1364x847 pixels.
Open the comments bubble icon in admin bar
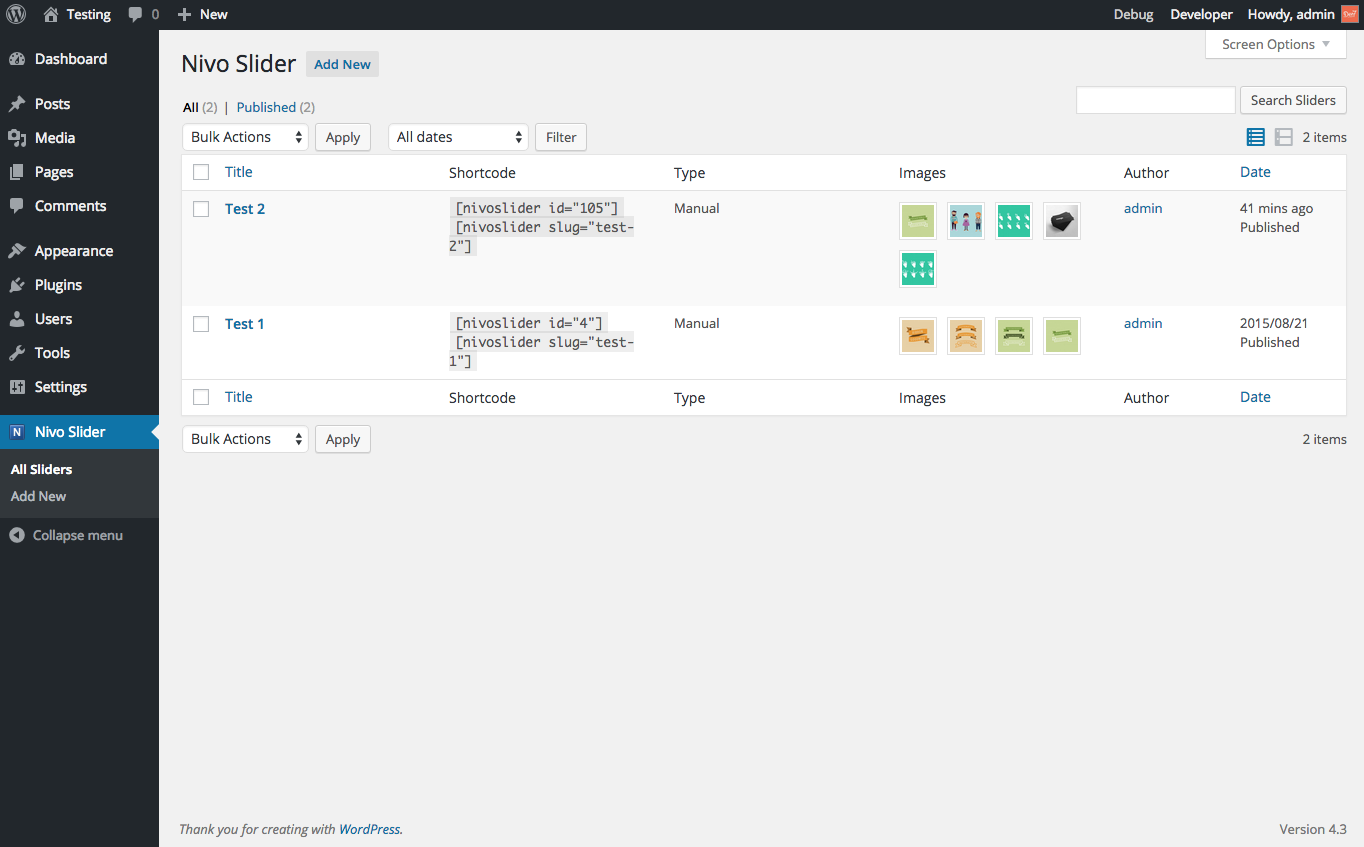pyautogui.click(x=135, y=14)
